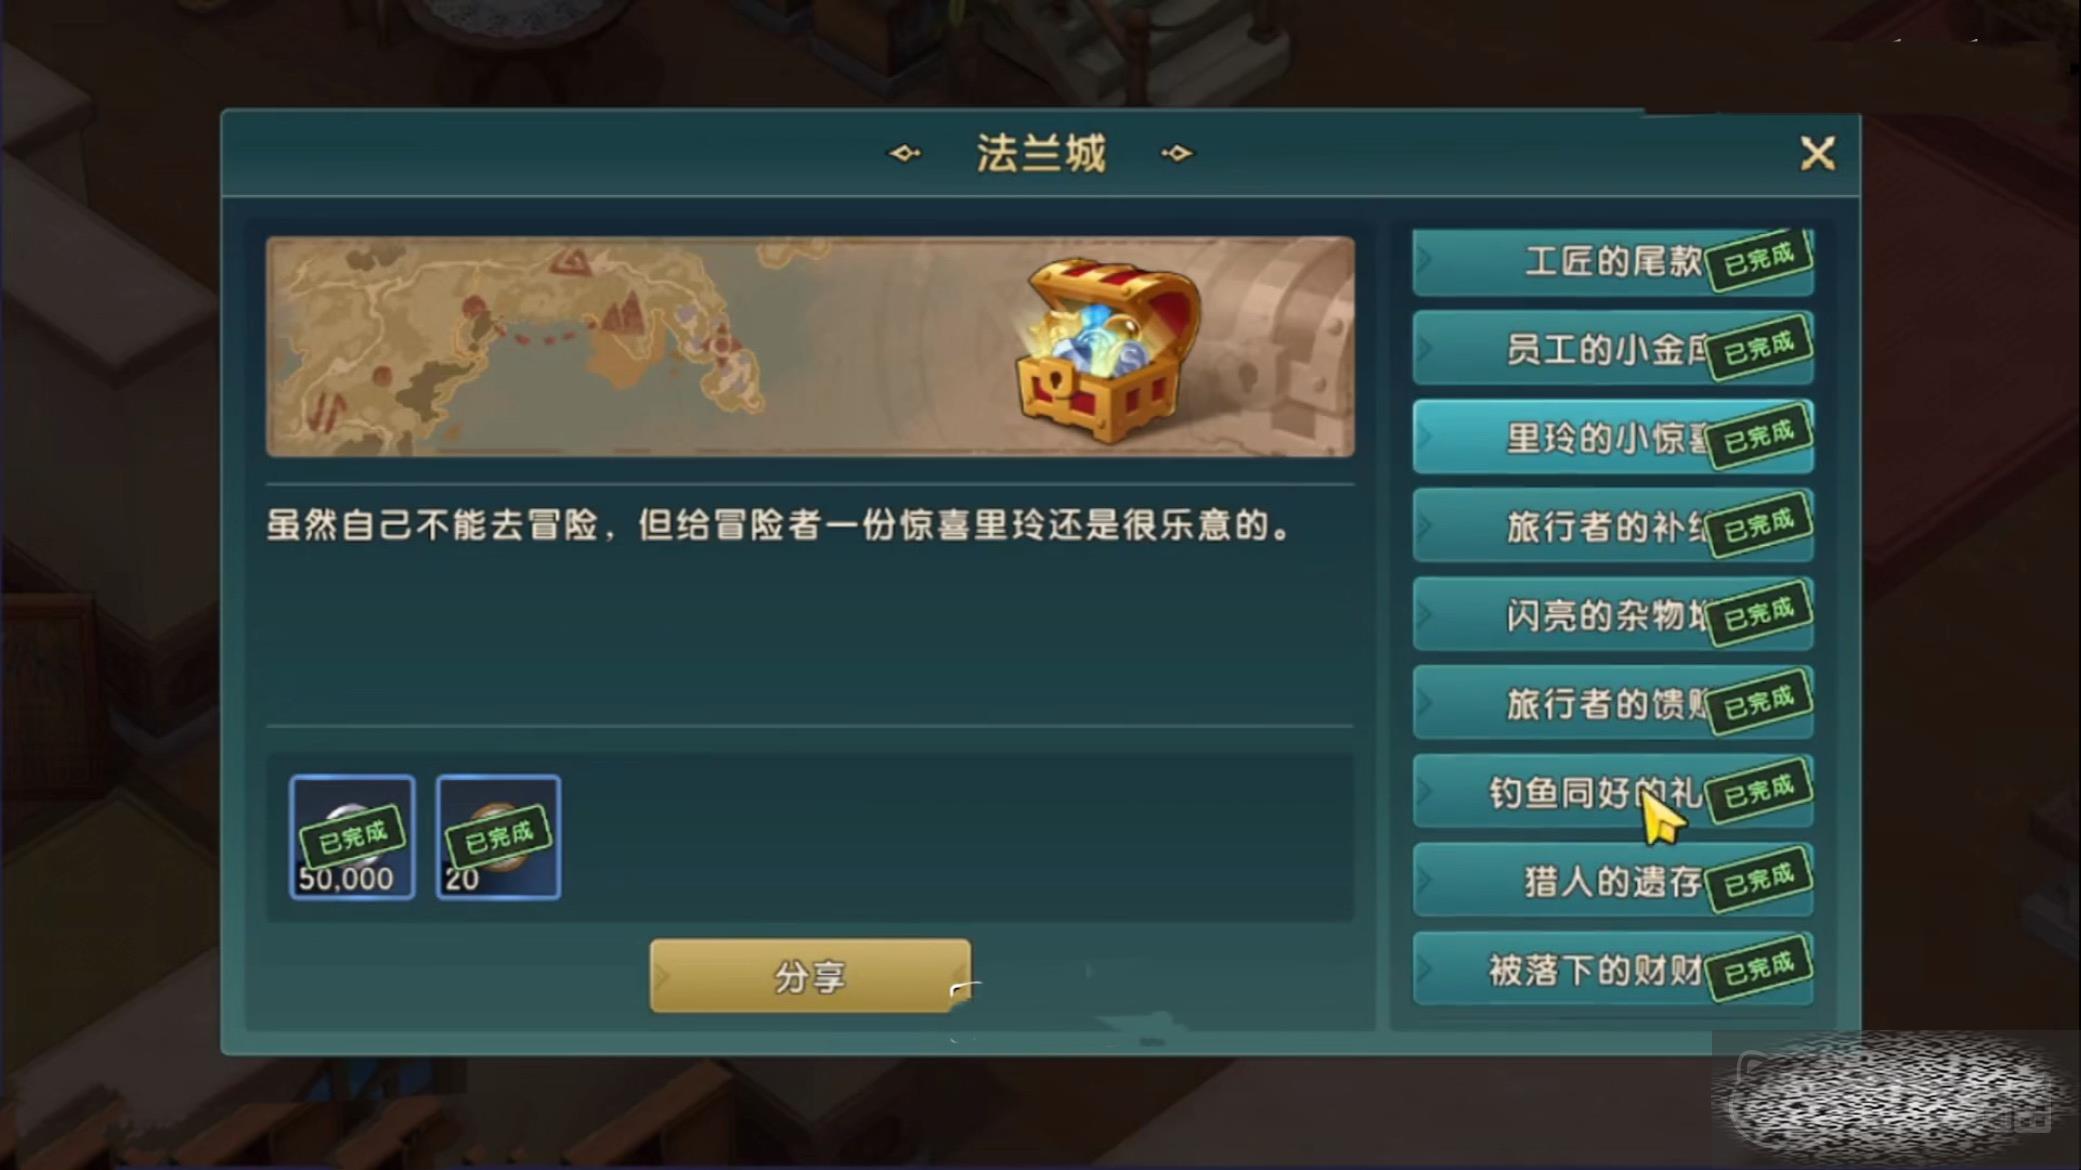
Task: Select the 工匠的尾款 list entry
Action: (1613, 262)
